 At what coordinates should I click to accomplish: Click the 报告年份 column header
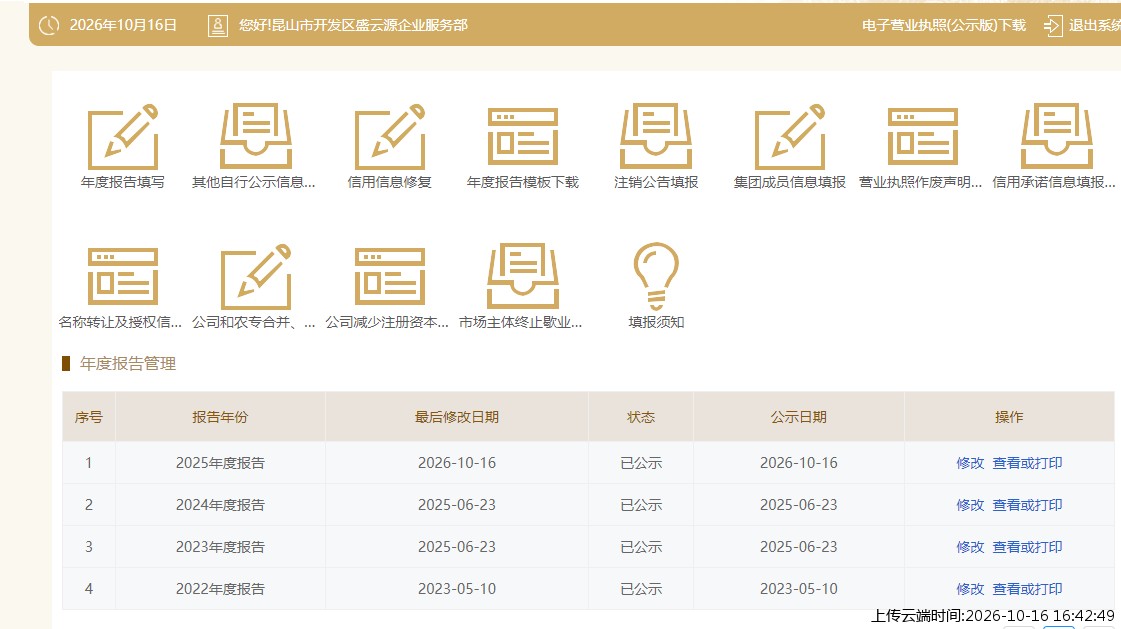point(220,417)
